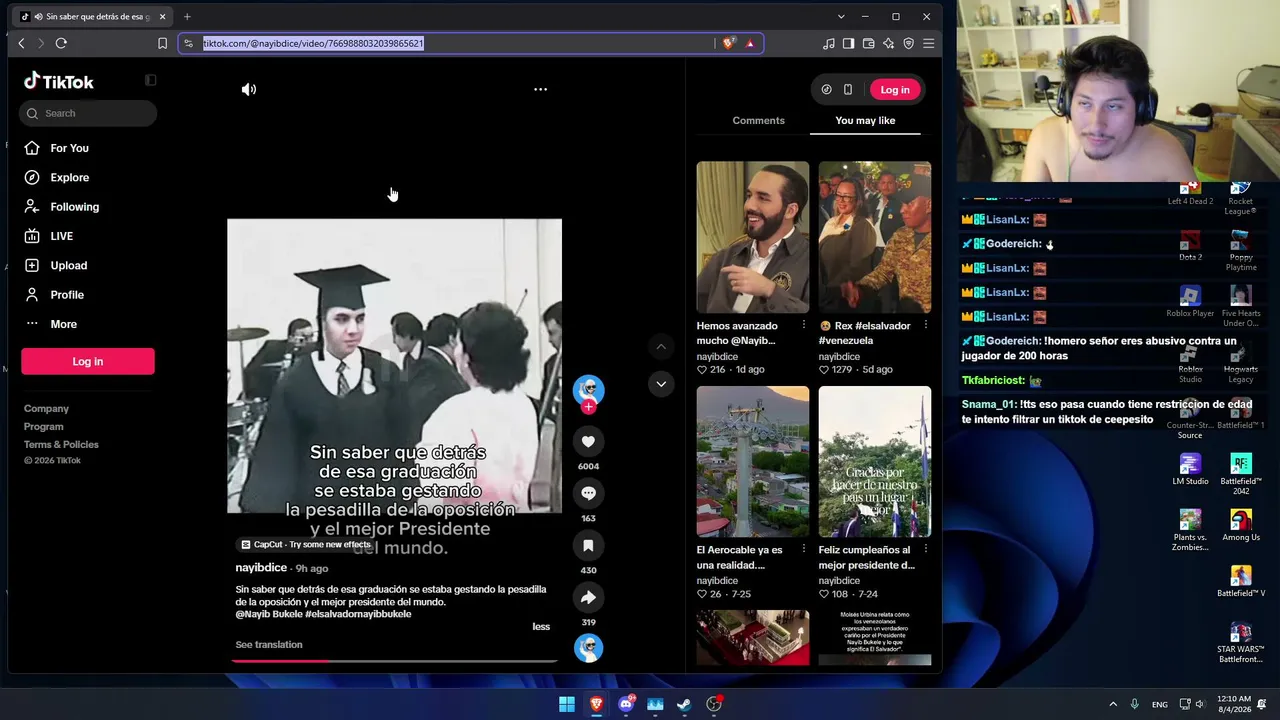Viewport: 1280px width, 720px height.
Task: Click the TikTok search field
Action: pos(88,113)
